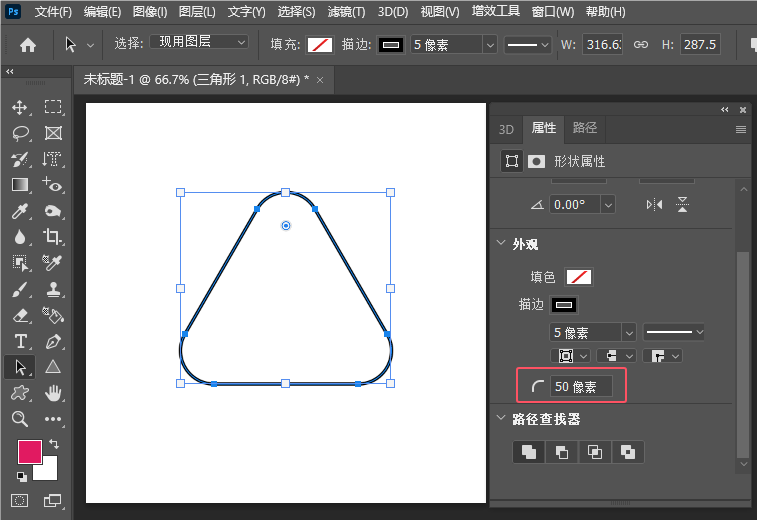Open Properties panel stroke line style dropdown

674,332
